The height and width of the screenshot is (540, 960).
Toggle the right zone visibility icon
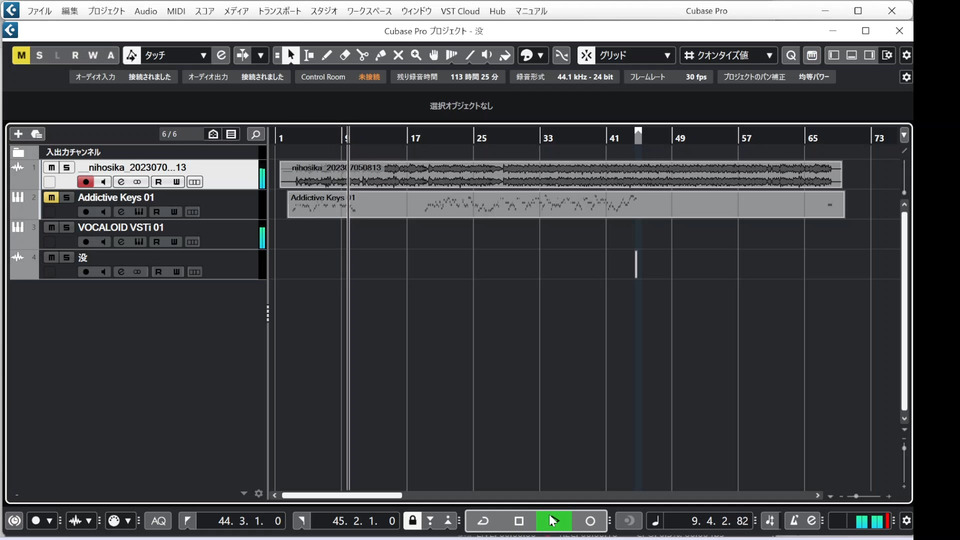coord(869,55)
